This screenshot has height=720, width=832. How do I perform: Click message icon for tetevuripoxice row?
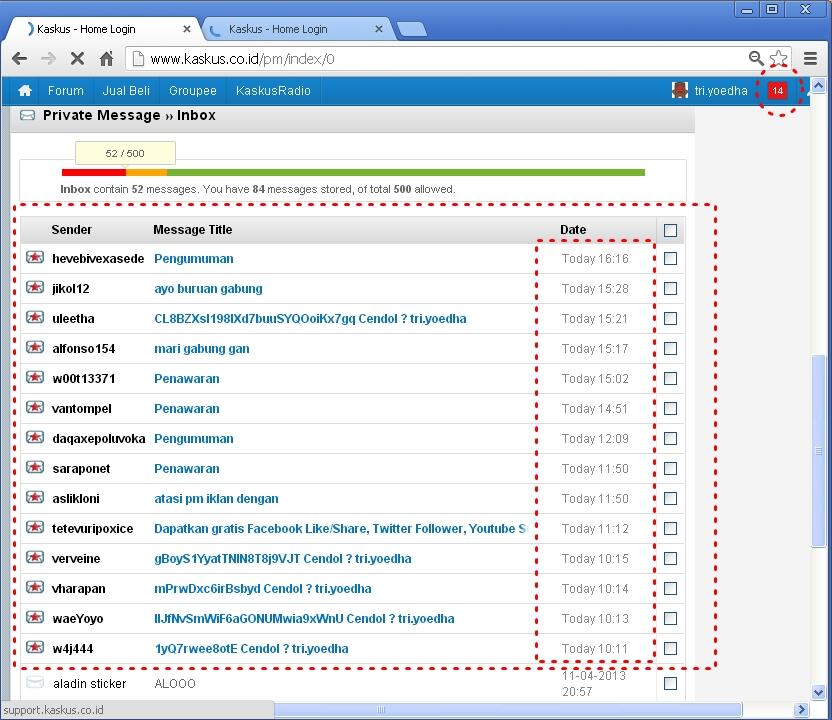[35, 527]
